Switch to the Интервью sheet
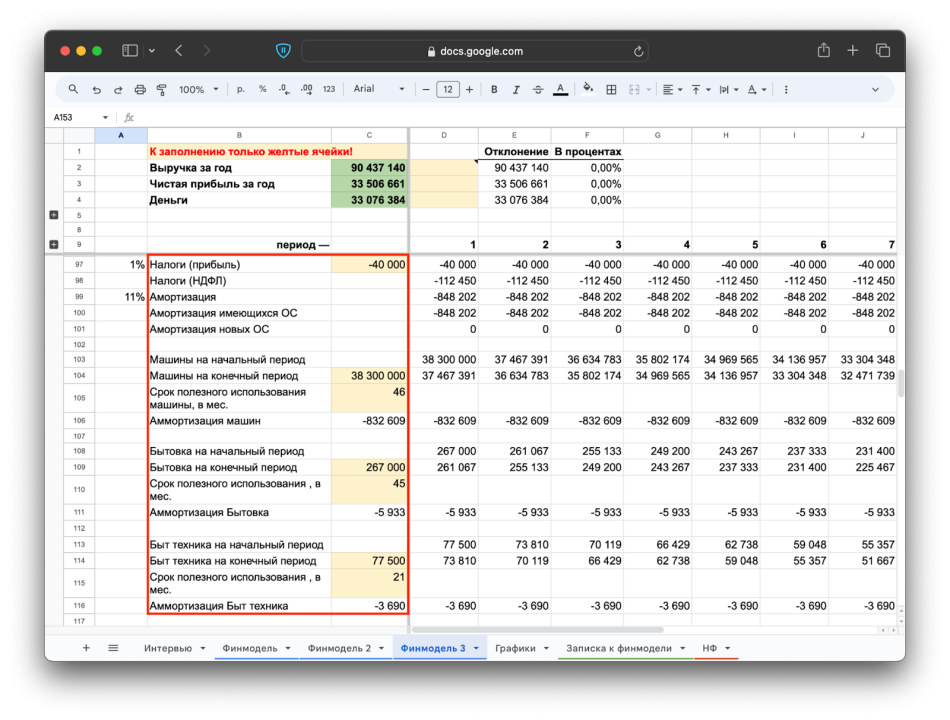950x720 pixels. 167,648
